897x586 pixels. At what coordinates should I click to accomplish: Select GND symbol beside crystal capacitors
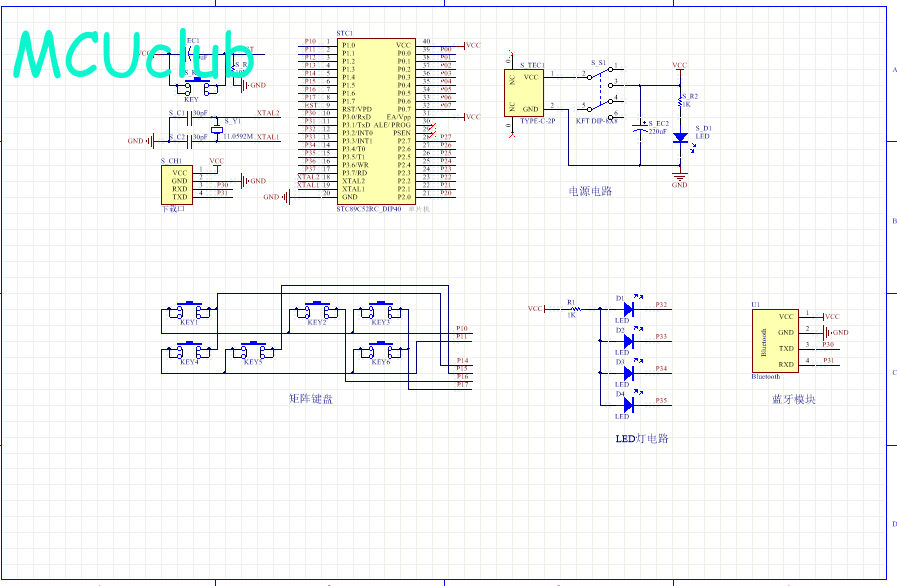point(141,141)
